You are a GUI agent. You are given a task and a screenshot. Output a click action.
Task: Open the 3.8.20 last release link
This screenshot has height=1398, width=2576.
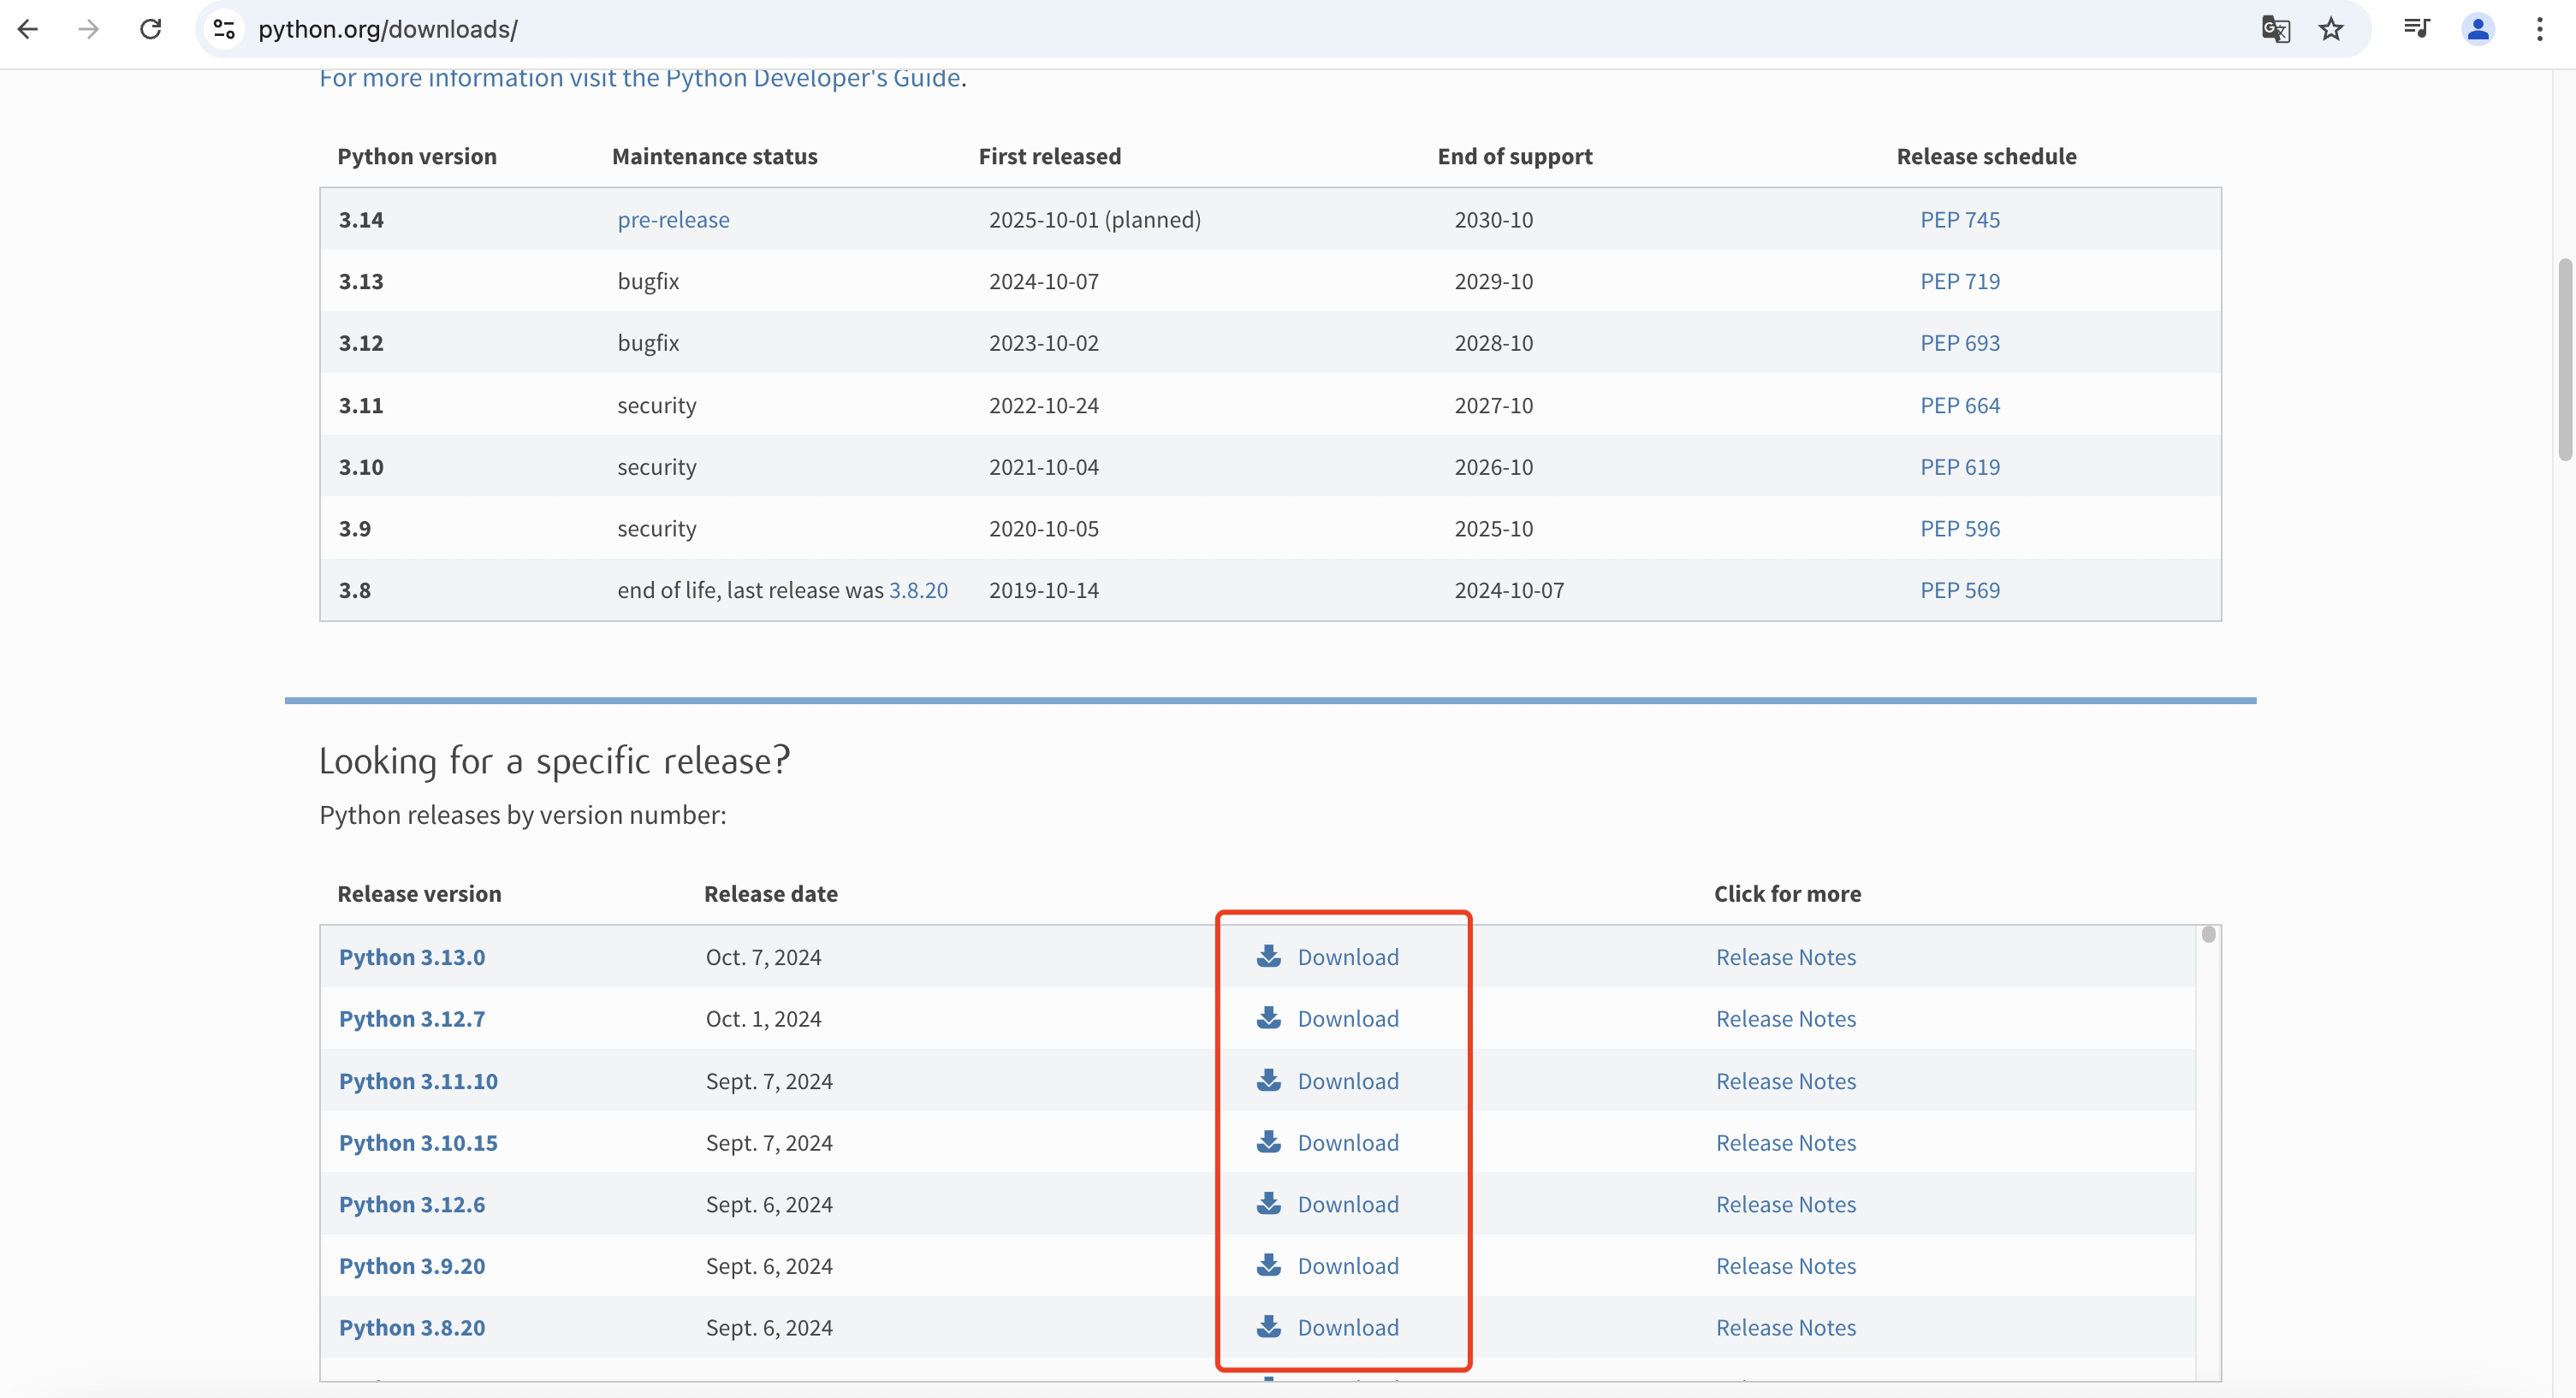point(918,590)
